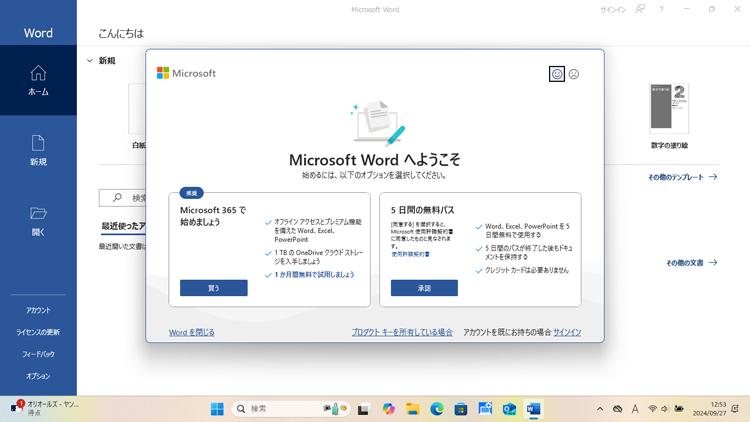Click the frowning face feedback icon
This screenshot has width=750, height=422.
point(574,74)
